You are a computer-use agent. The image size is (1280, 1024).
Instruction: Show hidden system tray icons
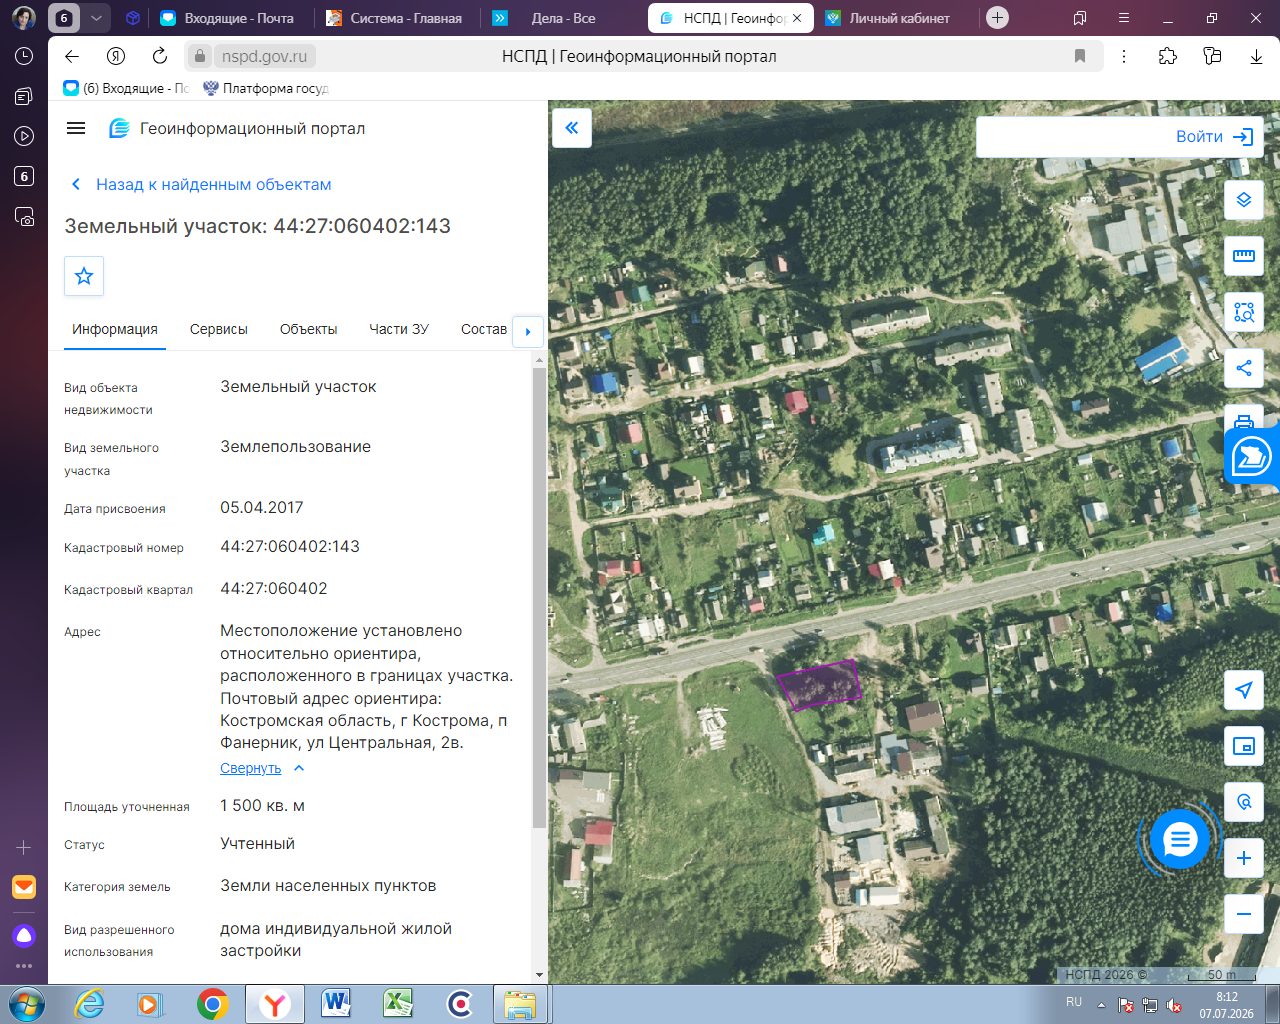[x=1101, y=1004]
